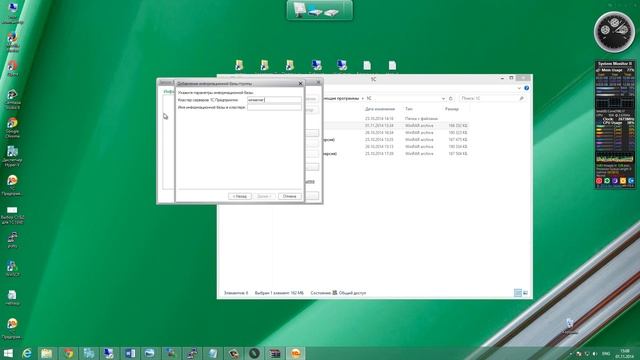Select the WinSCP desktop shortcut
640x360 pixels.
click(12, 268)
